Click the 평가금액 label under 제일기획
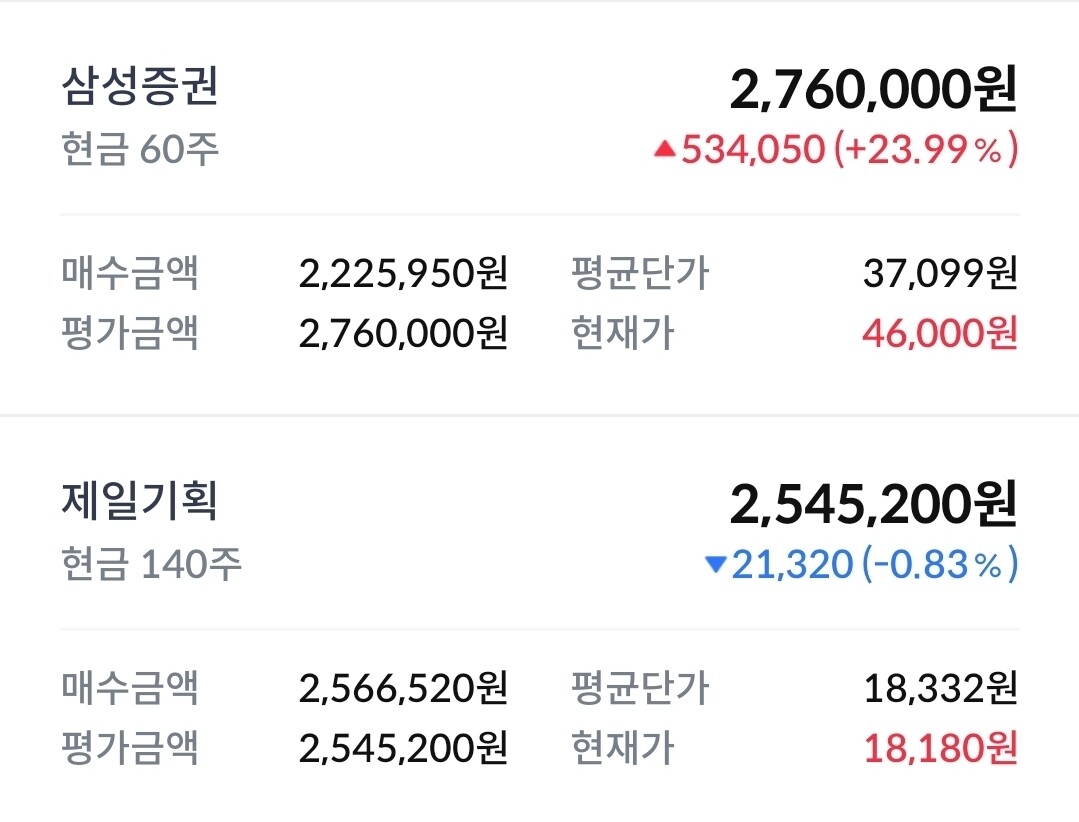 pyautogui.click(x=130, y=747)
